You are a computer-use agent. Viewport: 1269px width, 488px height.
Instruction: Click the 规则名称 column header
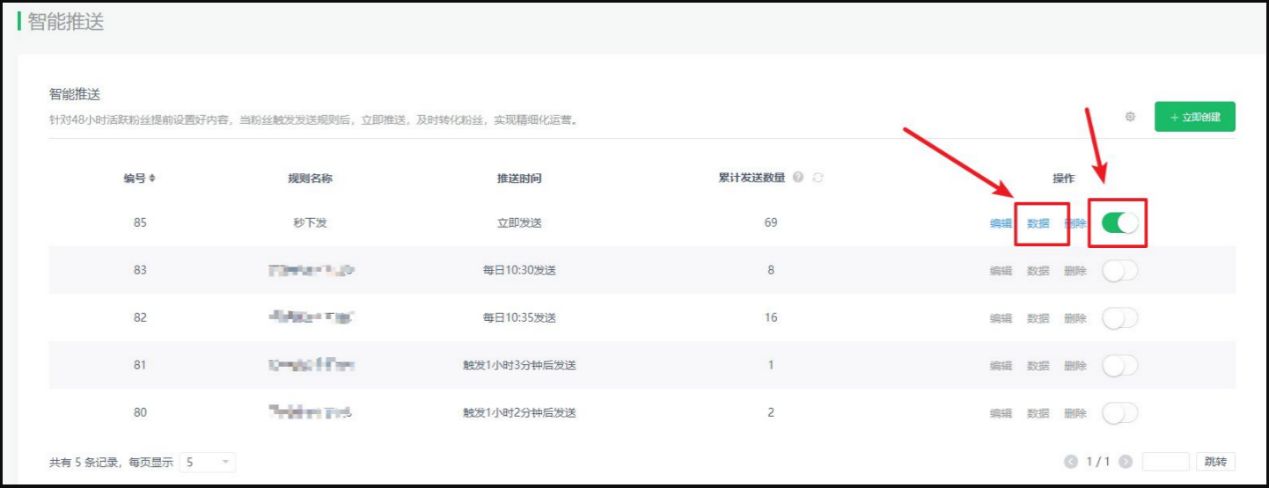(x=310, y=178)
